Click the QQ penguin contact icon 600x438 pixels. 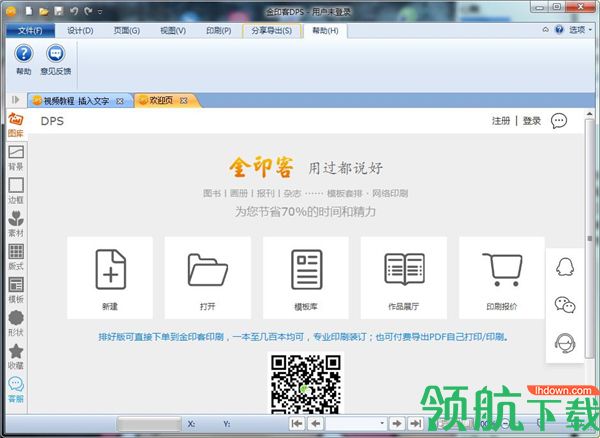[565, 267]
